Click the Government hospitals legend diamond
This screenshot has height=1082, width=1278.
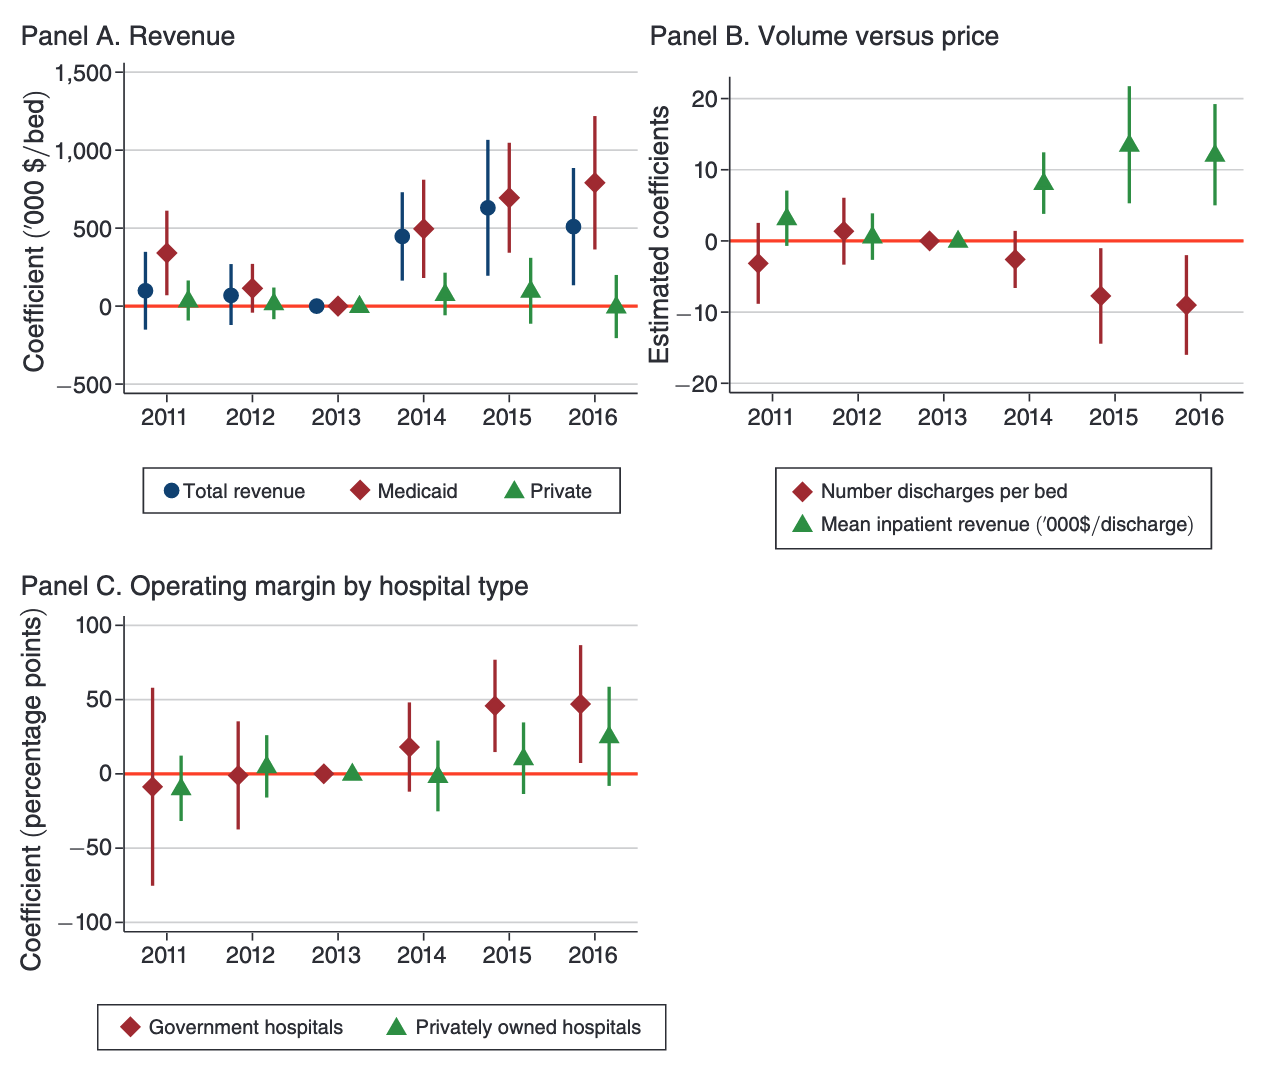pyautogui.click(x=130, y=1027)
